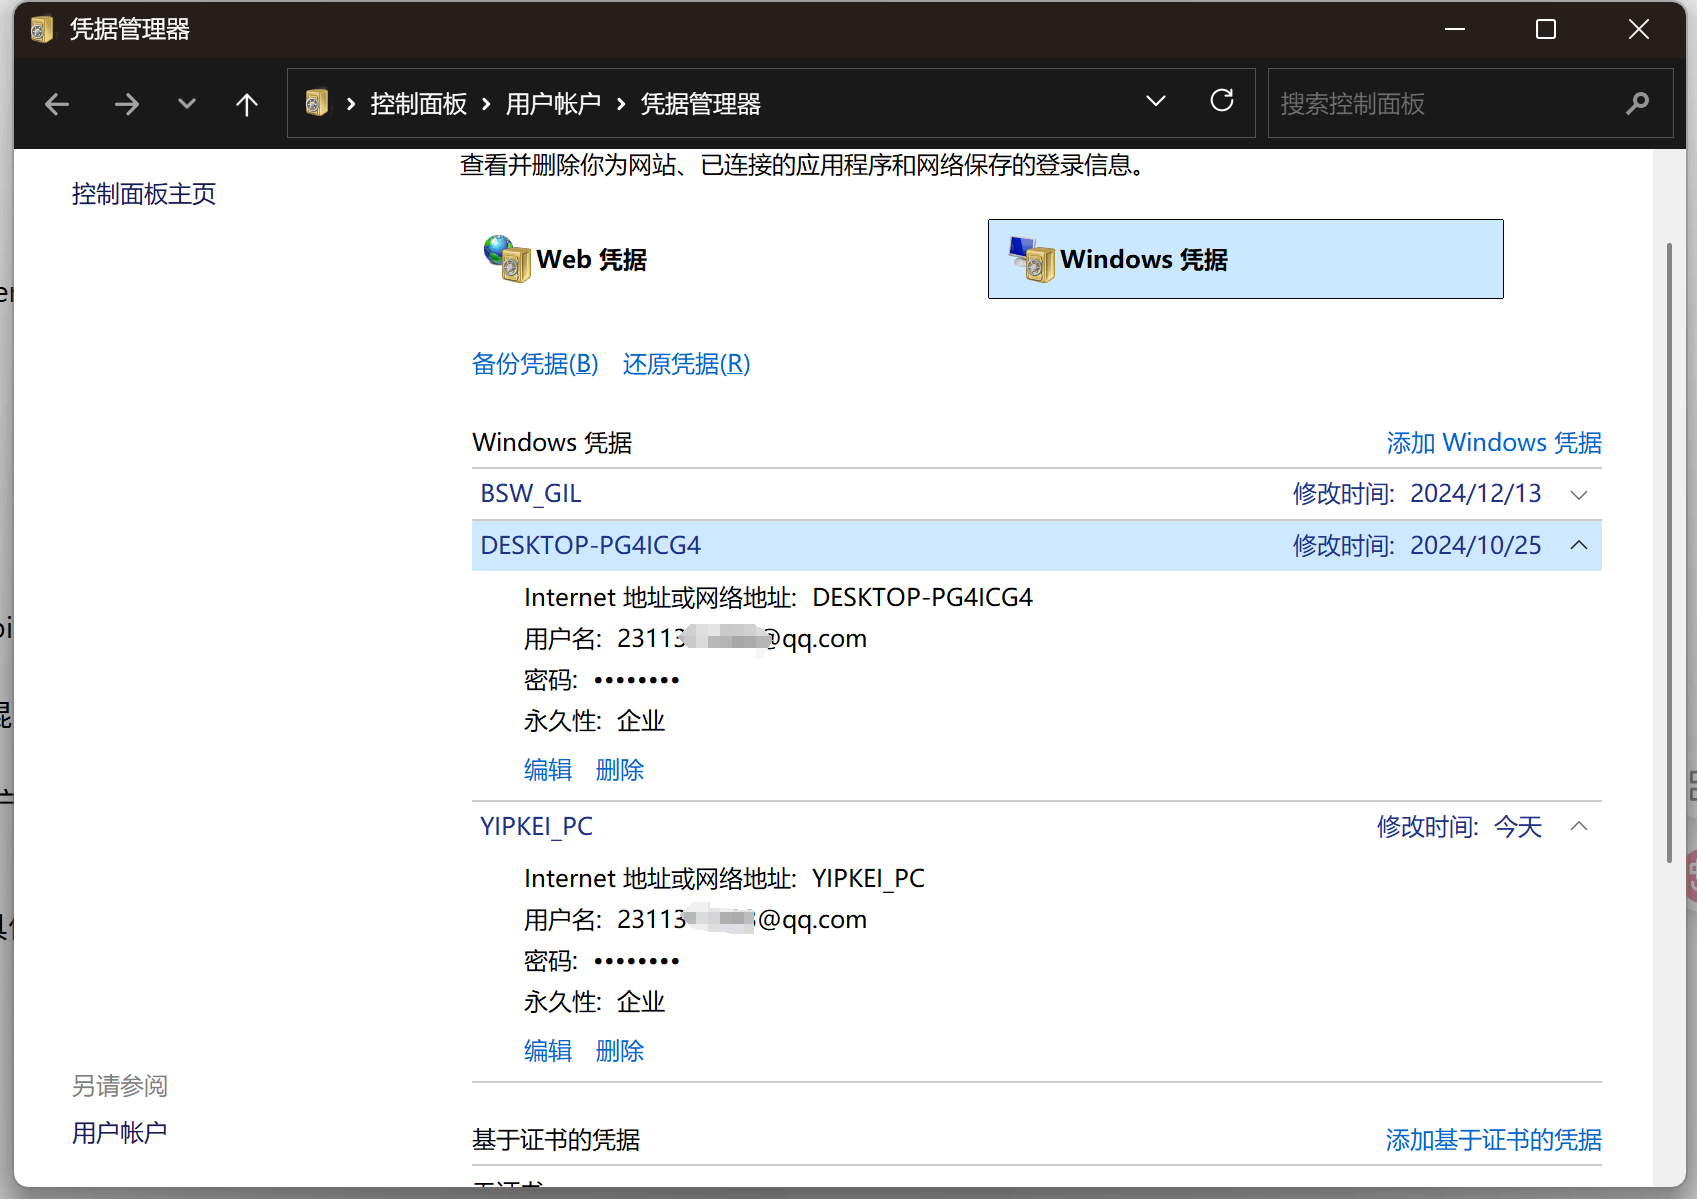Open the recent locations dropdown in address bar

pos(1155,101)
